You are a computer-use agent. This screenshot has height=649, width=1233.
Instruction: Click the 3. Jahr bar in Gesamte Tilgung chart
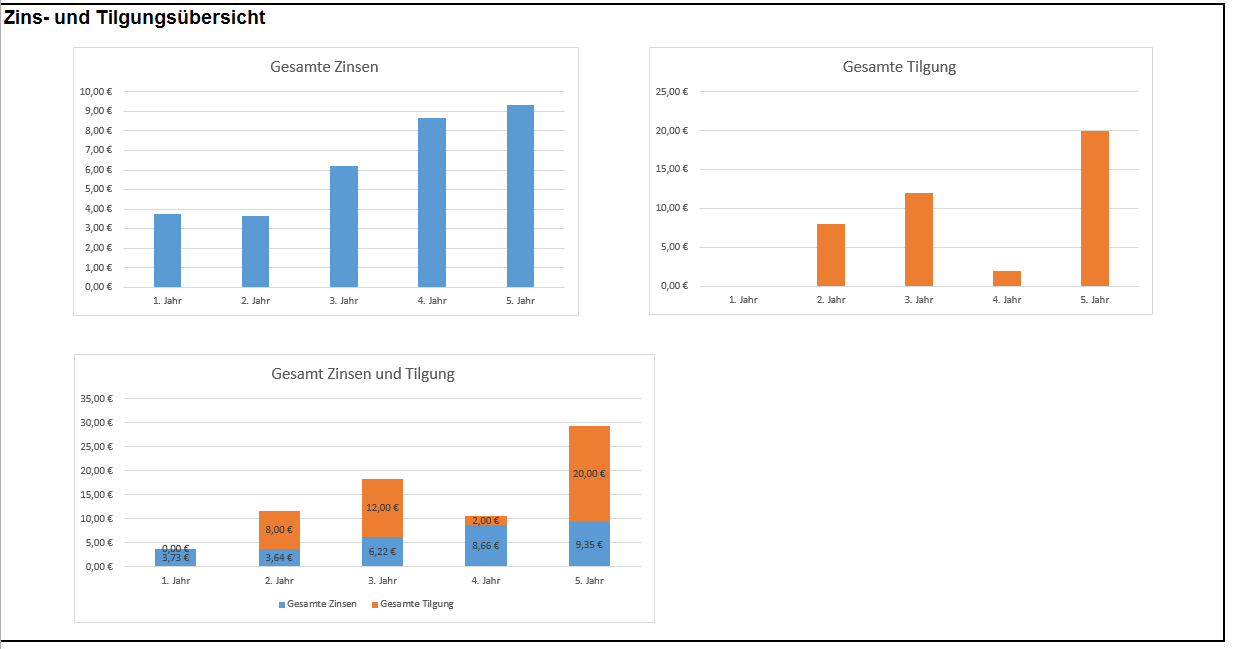click(919, 240)
